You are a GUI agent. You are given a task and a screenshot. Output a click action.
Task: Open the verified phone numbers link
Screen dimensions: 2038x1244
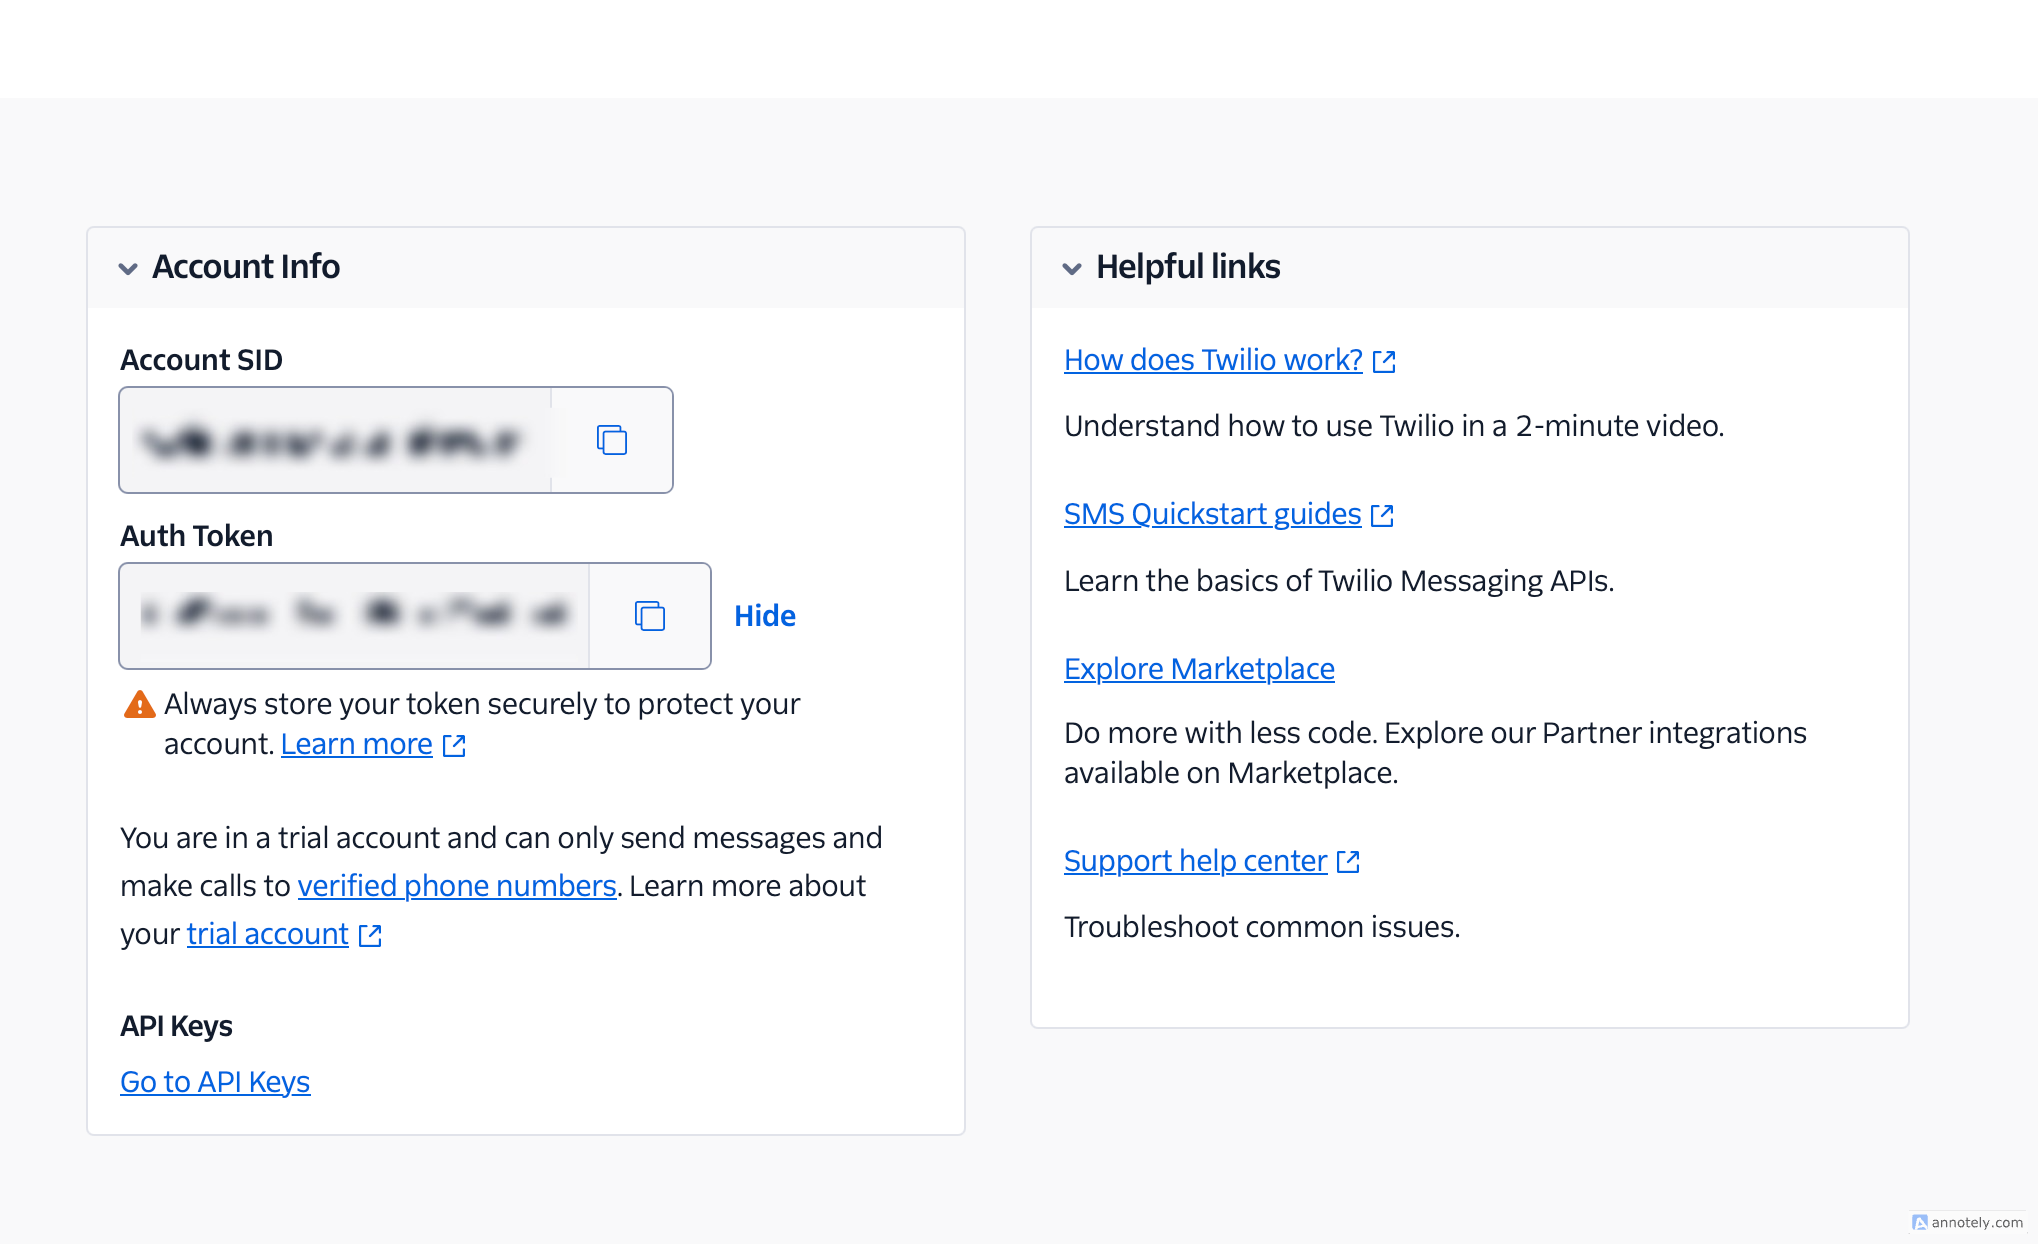point(456,886)
